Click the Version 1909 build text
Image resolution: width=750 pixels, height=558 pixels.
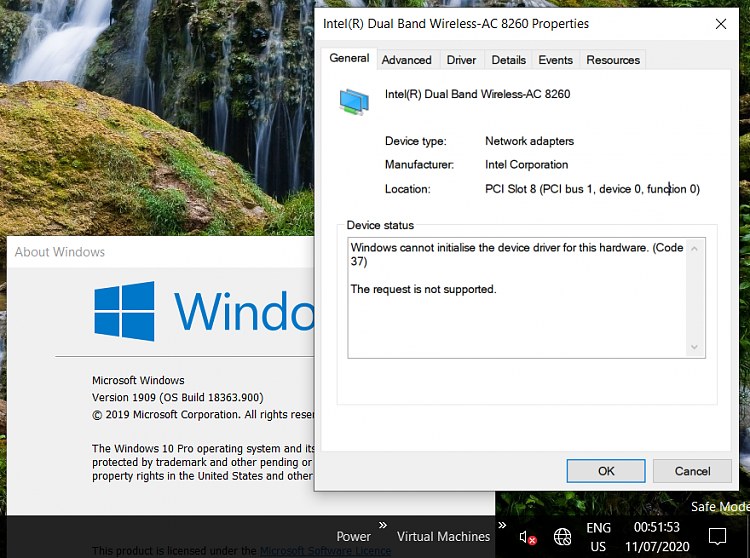click(x=177, y=397)
